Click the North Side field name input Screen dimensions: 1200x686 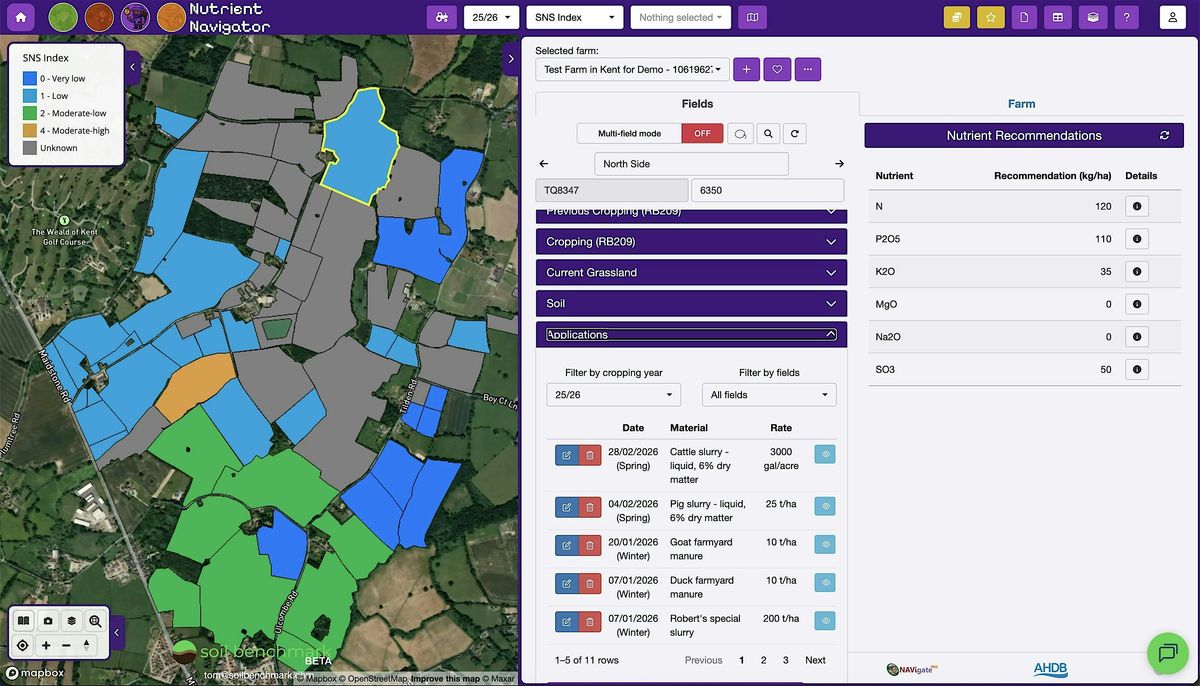tap(691, 164)
